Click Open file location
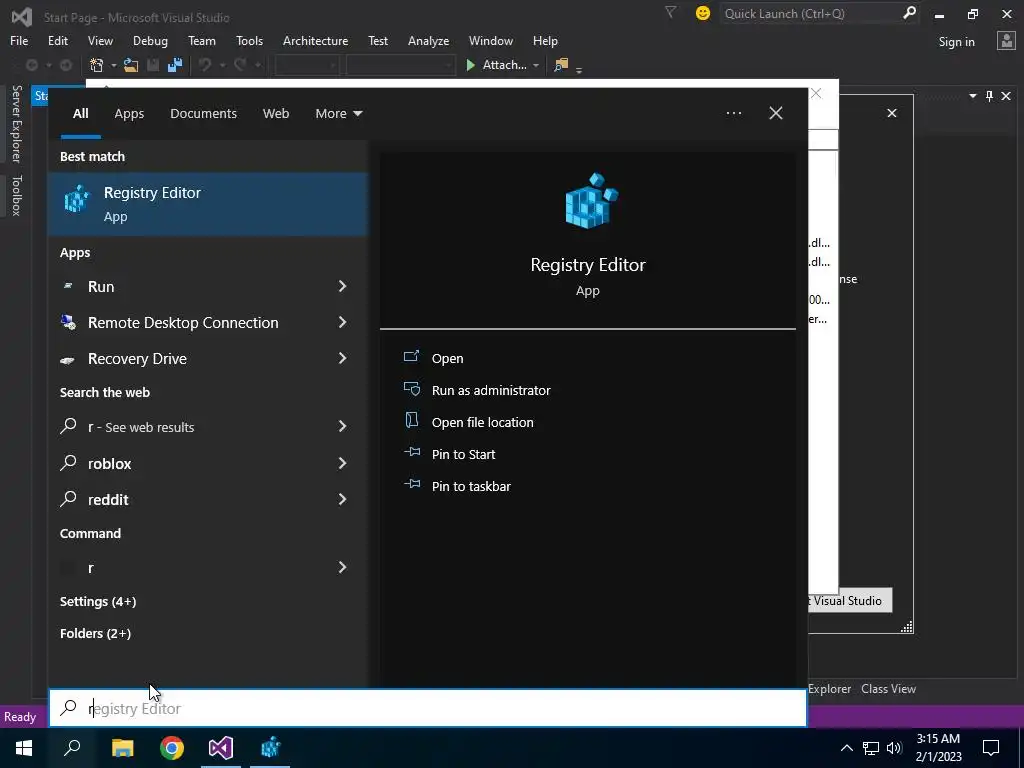The width and height of the screenshot is (1024, 768). tap(483, 422)
